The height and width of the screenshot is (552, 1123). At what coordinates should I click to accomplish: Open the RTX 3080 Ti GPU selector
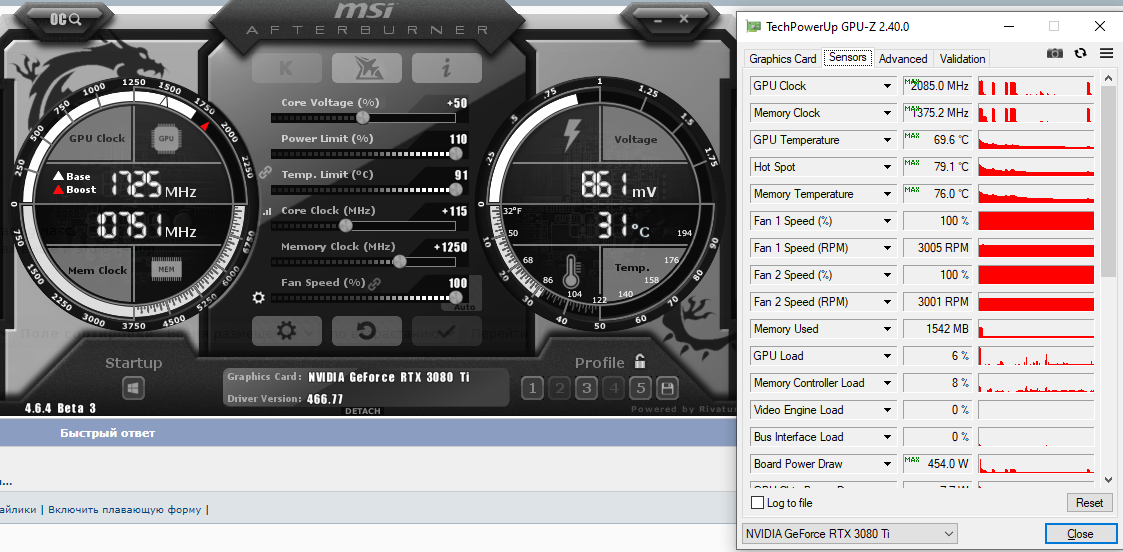849,533
